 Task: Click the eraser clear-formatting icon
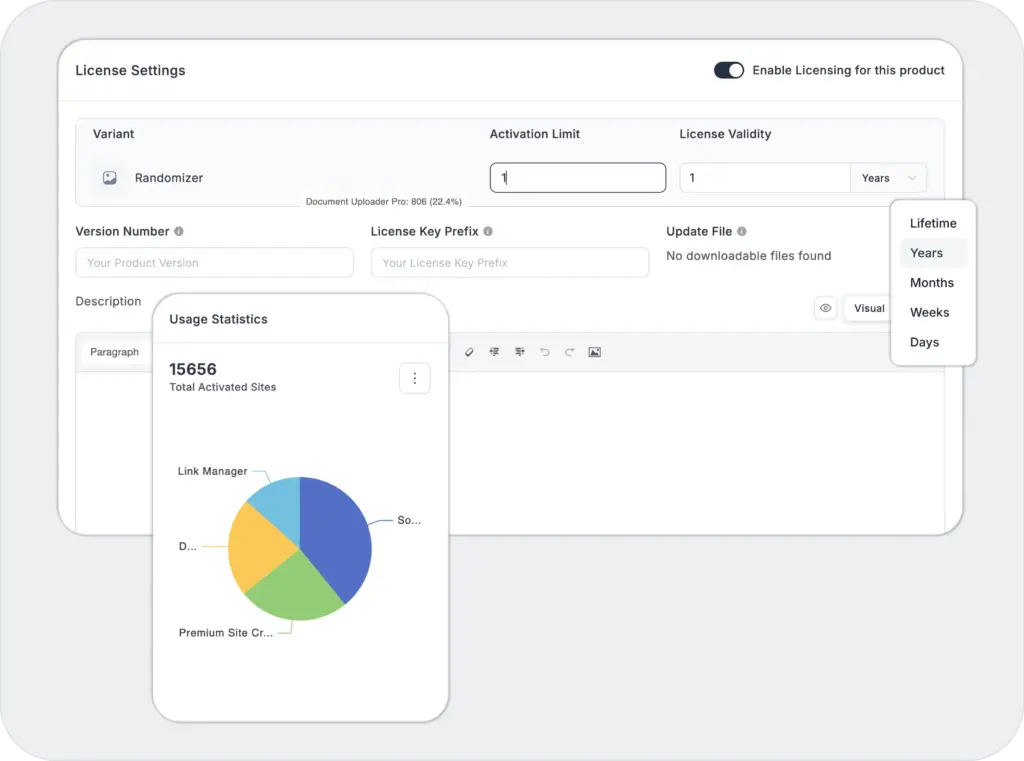[x=469, y=352]
